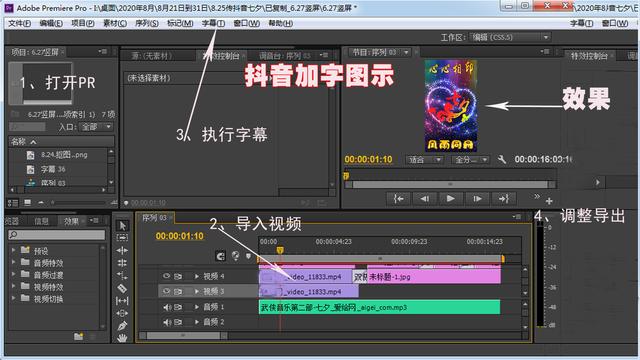Toggle sync lock on 视频 3 track

178,291
